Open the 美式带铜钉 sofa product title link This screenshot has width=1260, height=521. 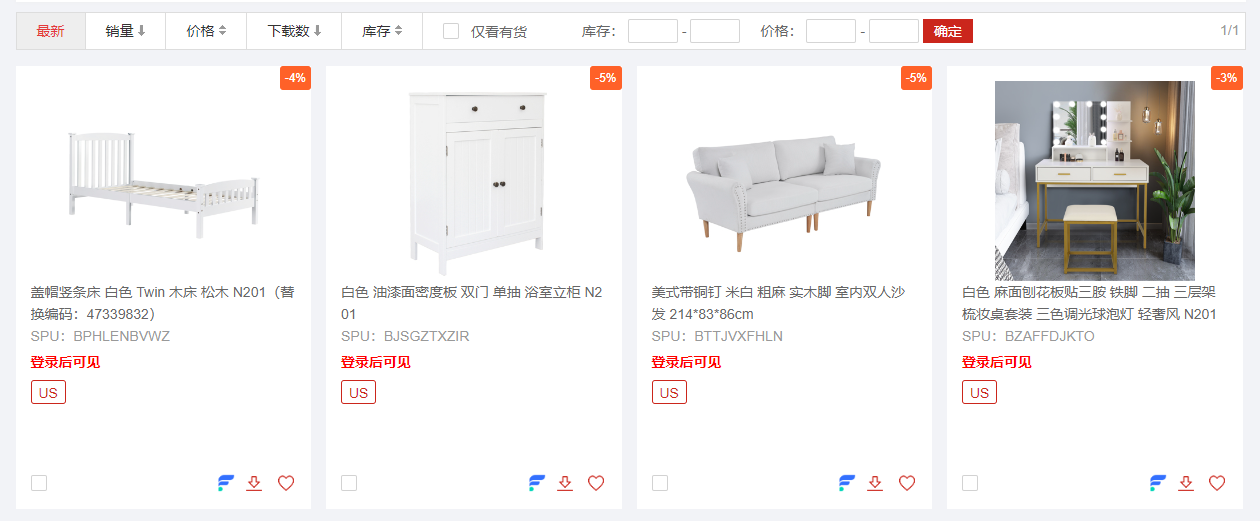778,302
